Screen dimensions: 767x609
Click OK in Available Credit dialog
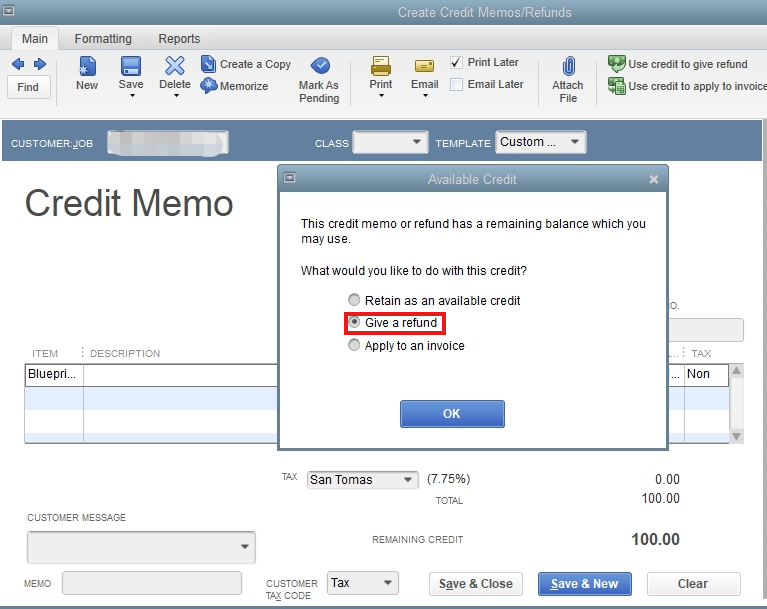[x=452, y=414]
